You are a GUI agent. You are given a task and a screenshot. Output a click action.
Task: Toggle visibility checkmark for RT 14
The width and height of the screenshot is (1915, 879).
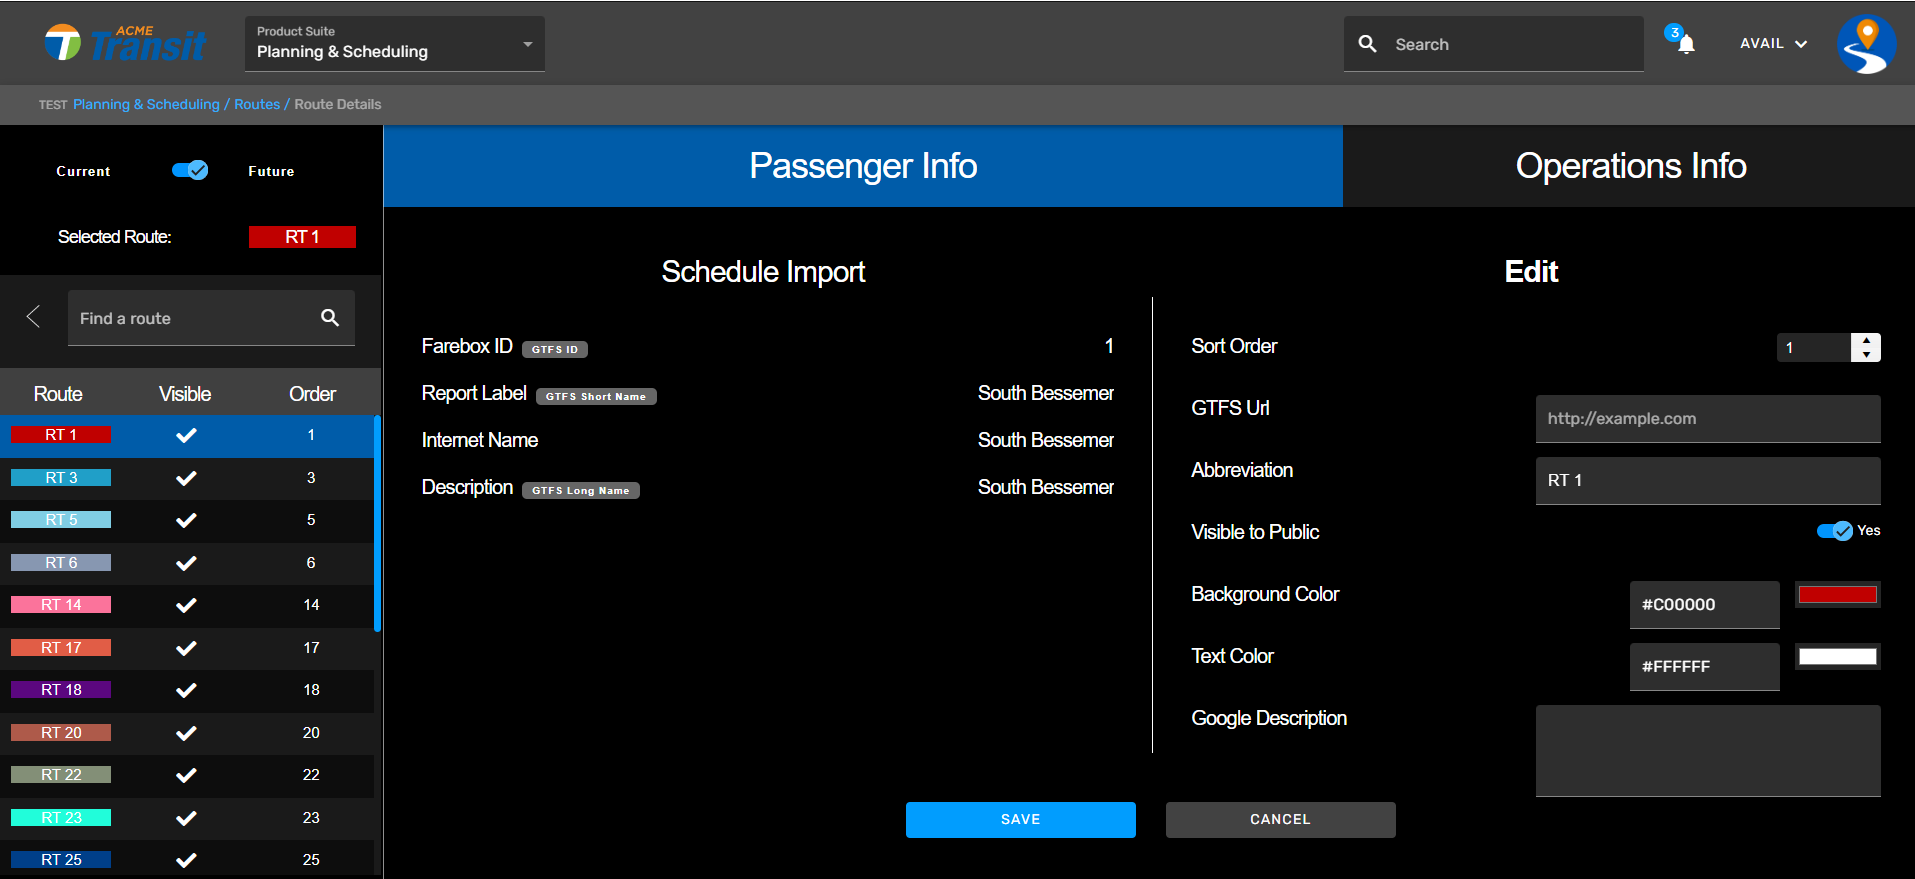(186, 605)
